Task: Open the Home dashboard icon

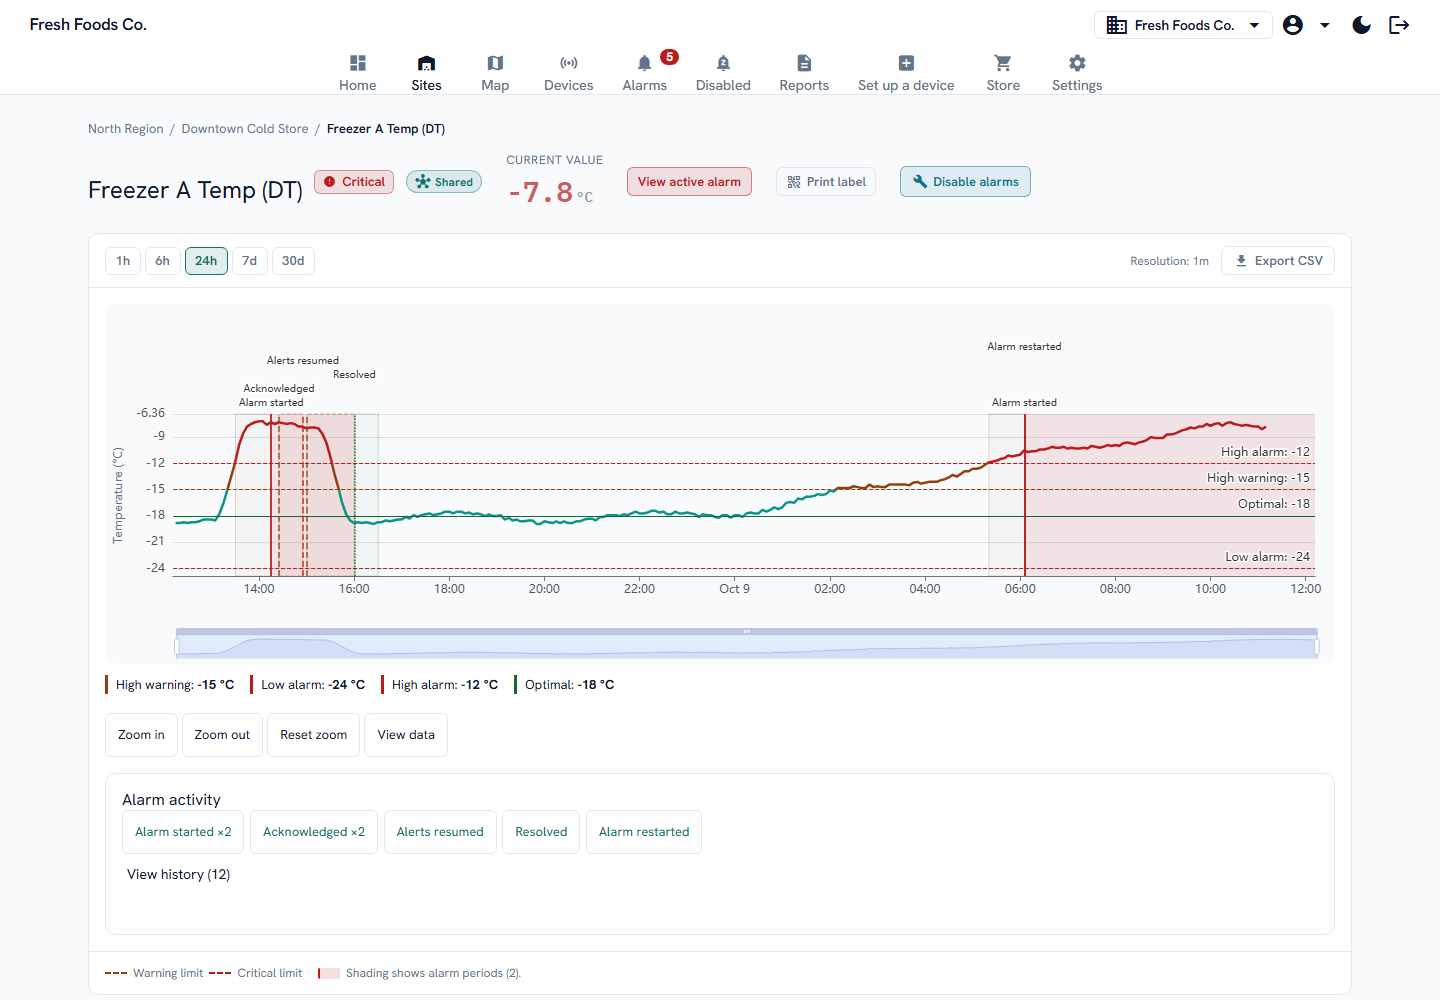Action: 357,73
